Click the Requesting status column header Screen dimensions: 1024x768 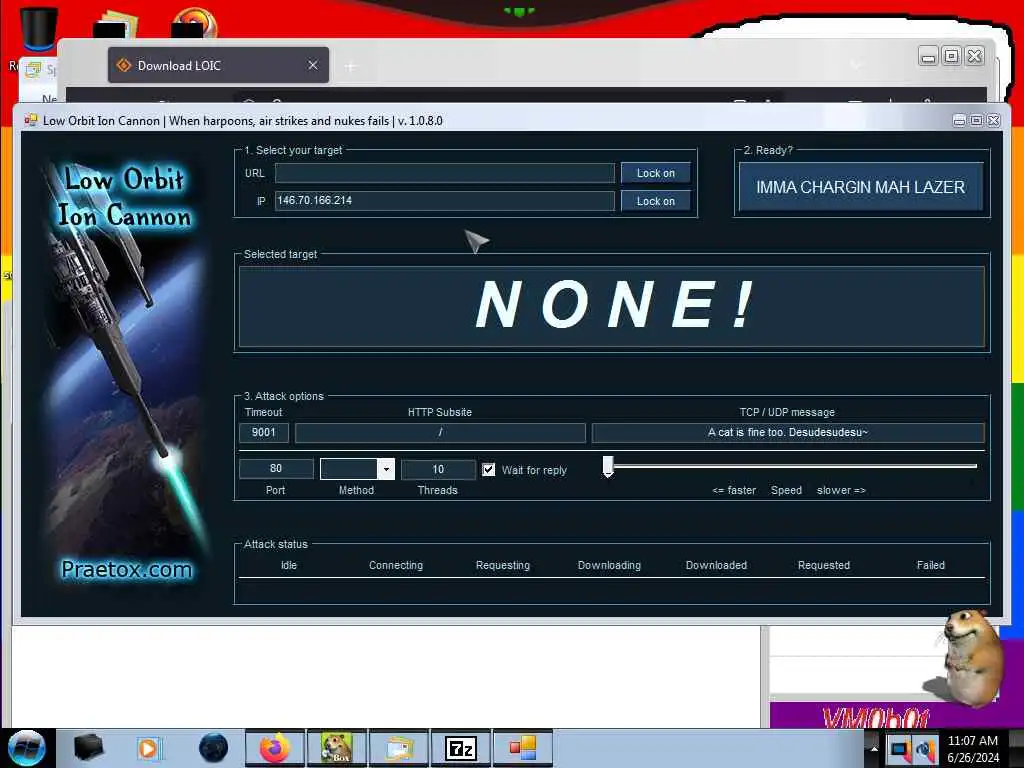(503, 565)
